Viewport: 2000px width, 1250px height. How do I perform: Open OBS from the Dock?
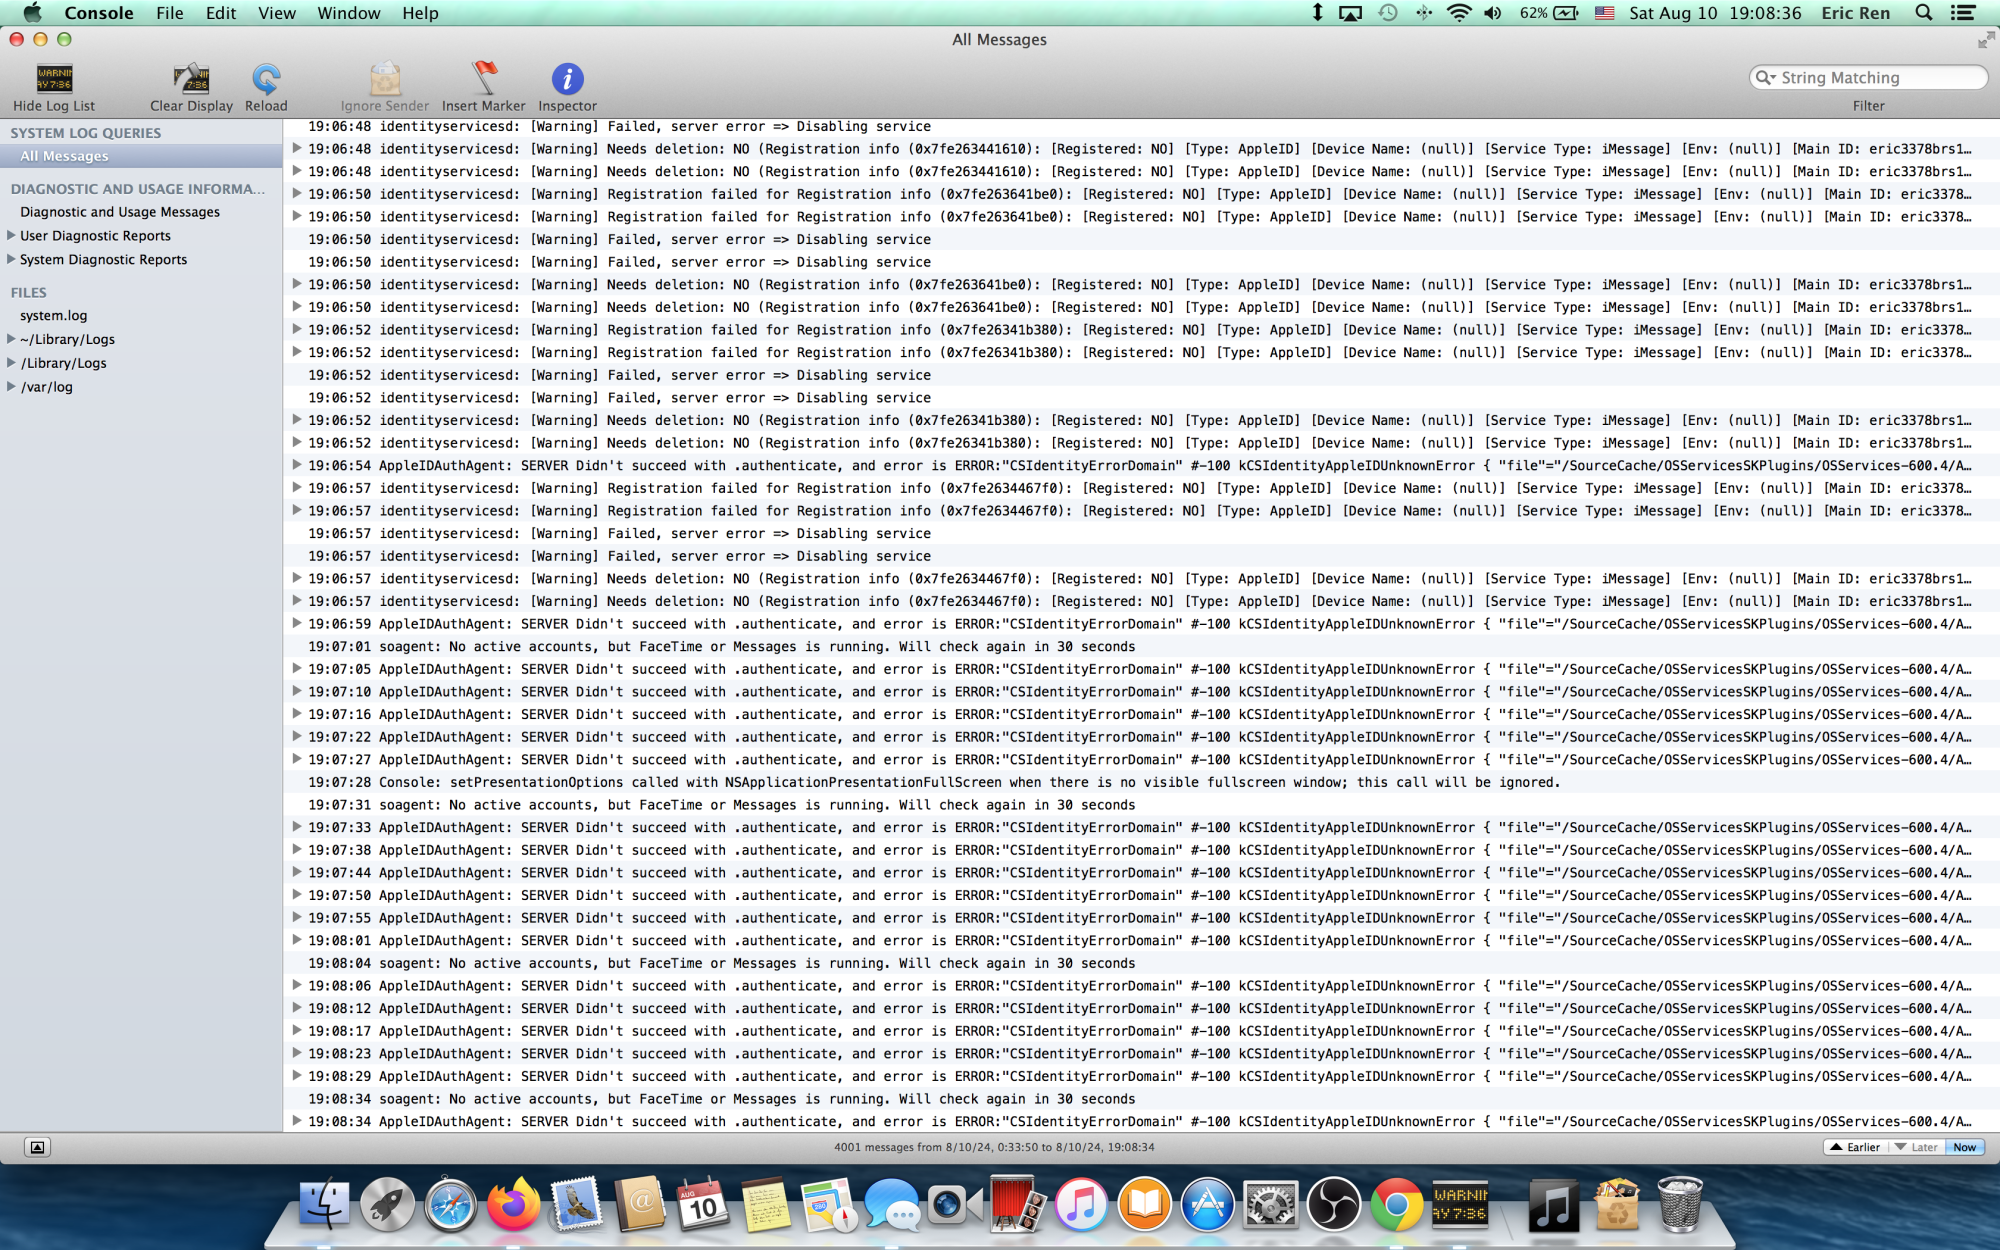click(1333, 1203)
